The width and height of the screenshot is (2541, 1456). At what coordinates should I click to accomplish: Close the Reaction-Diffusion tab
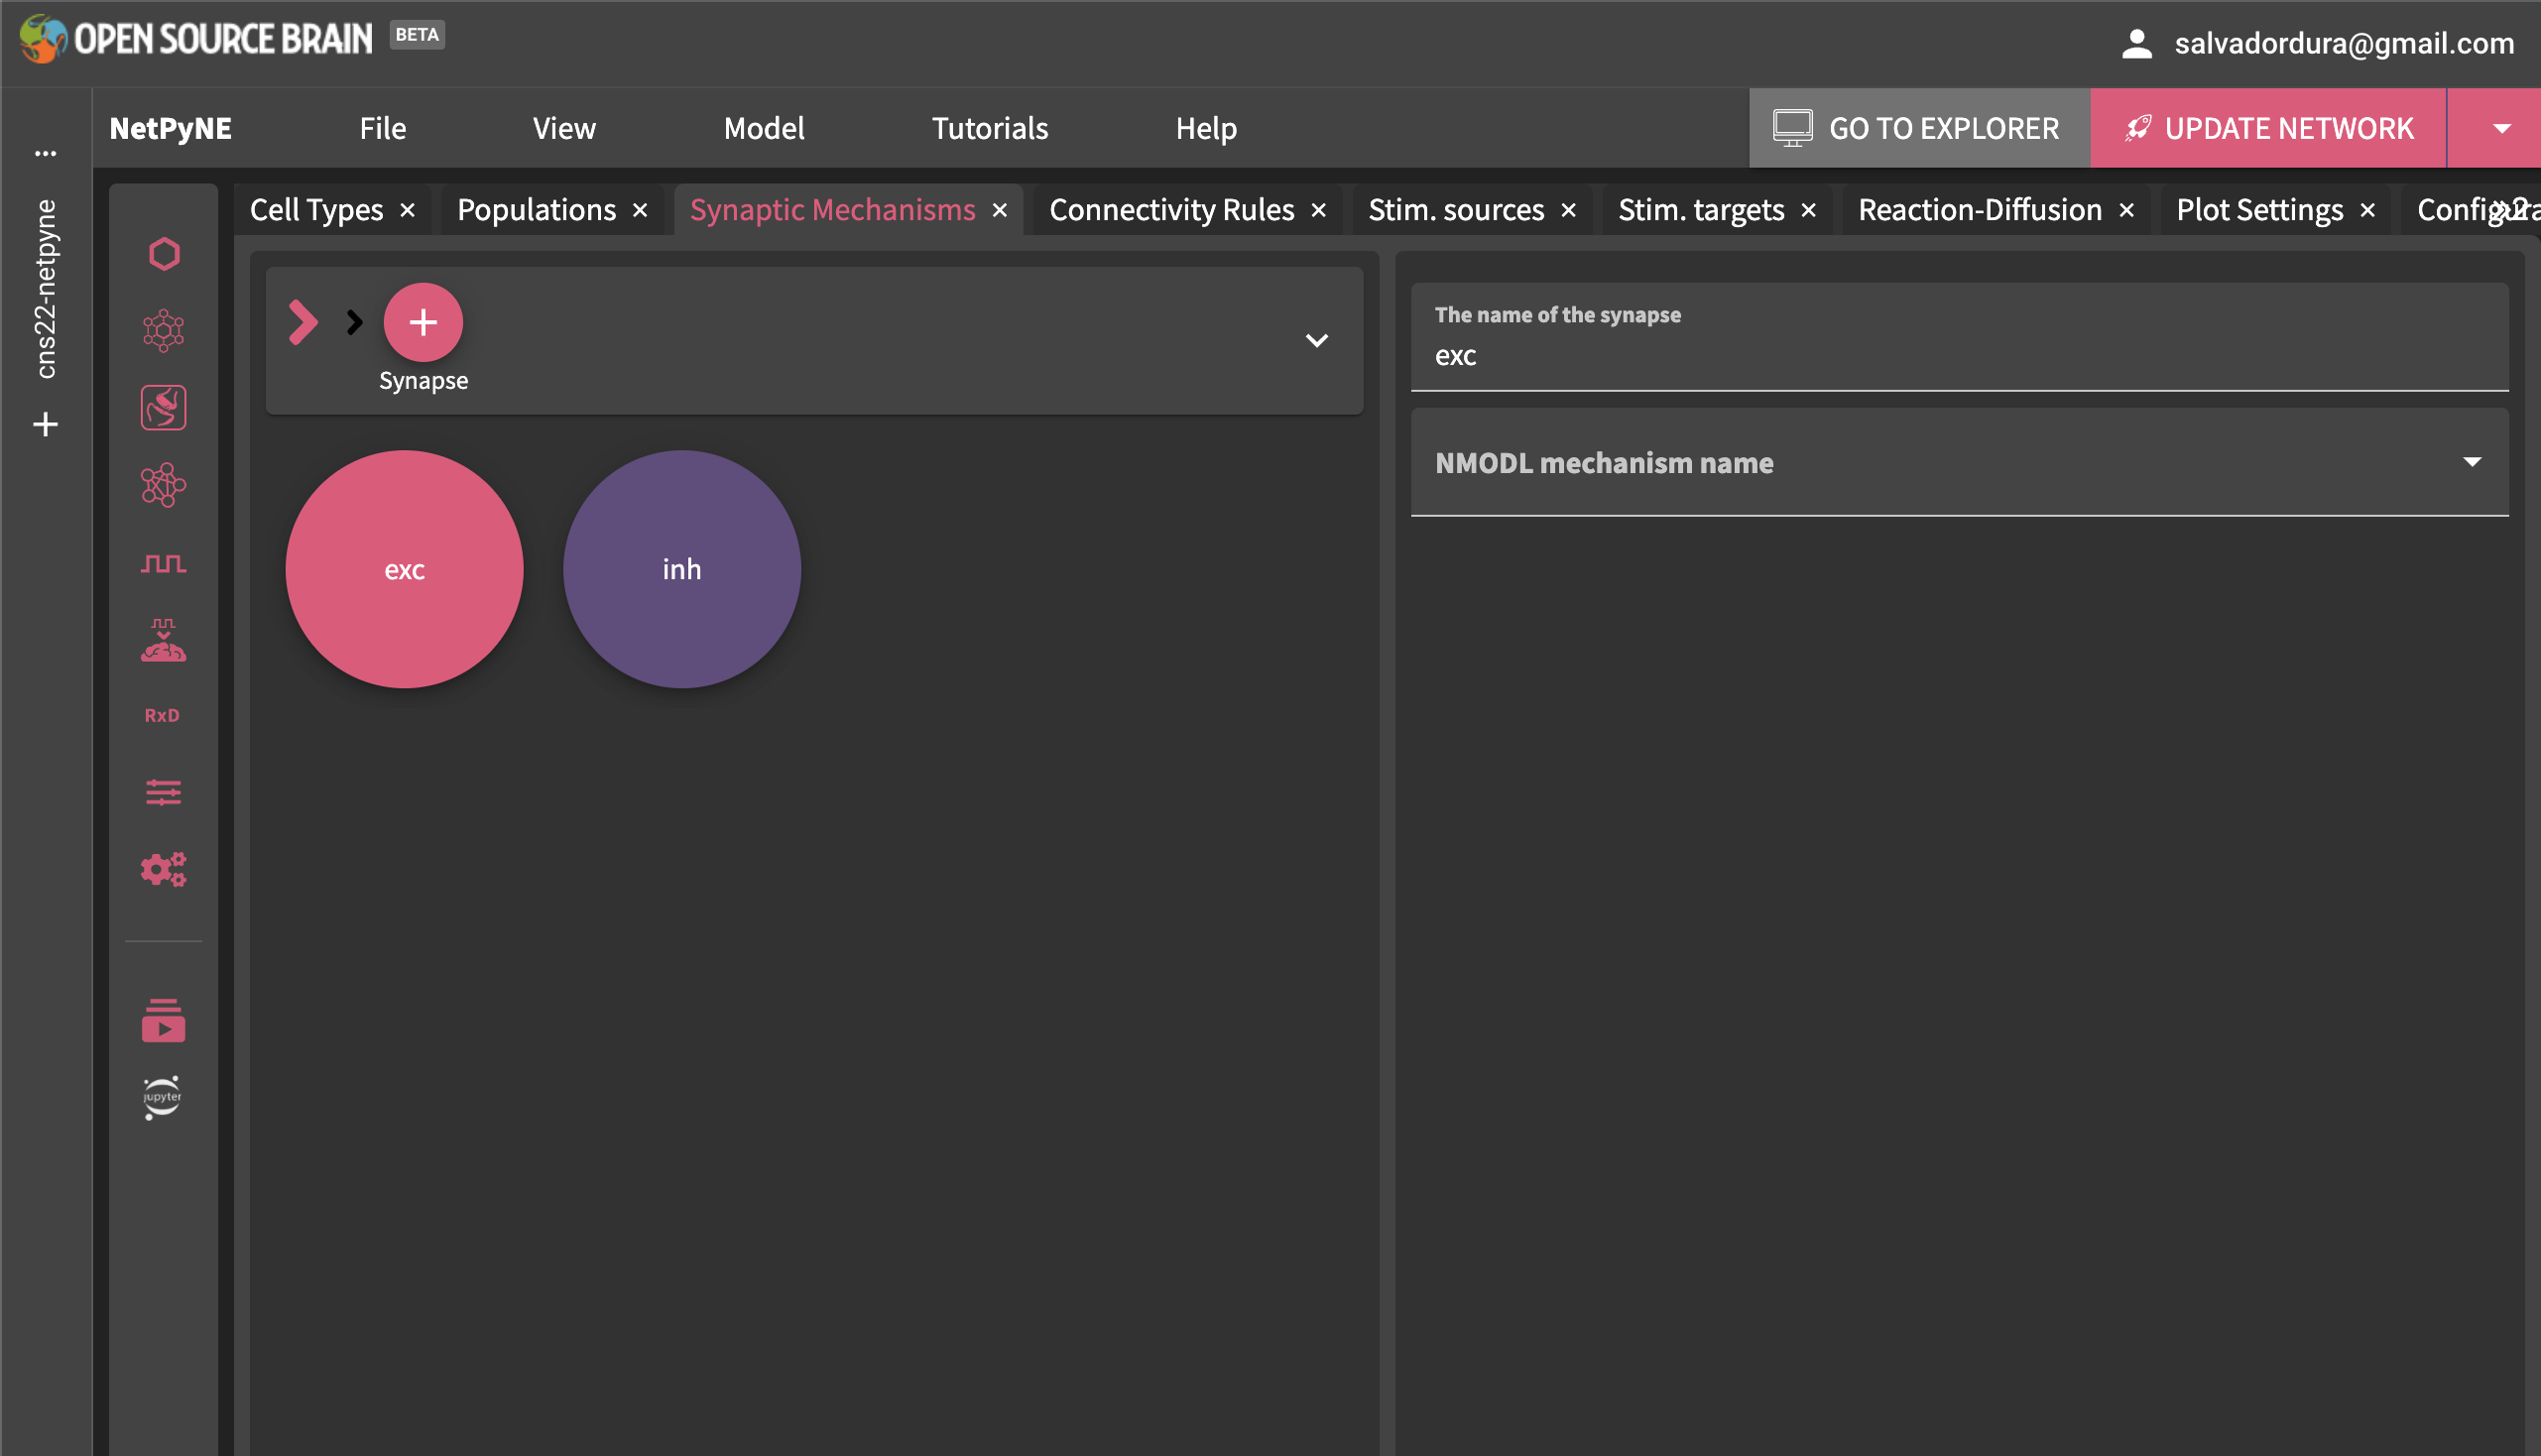[2128, 209]
